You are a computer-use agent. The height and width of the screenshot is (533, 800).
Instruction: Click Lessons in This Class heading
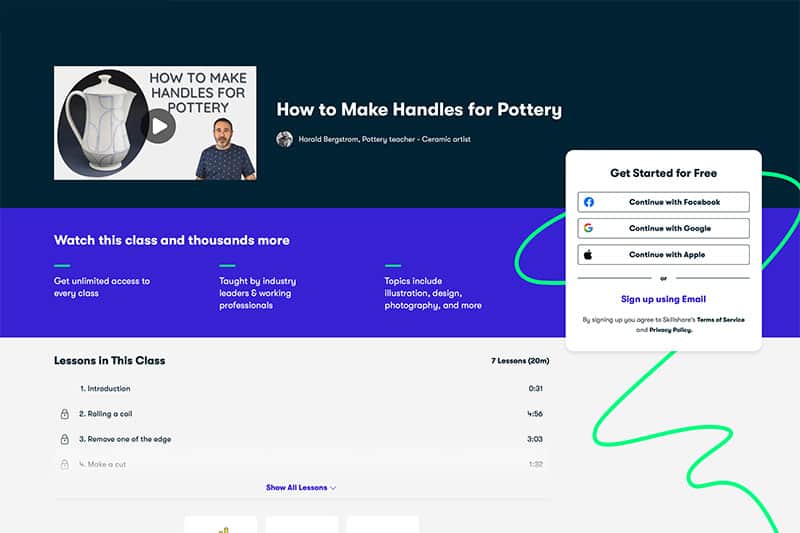click(109, 361)
